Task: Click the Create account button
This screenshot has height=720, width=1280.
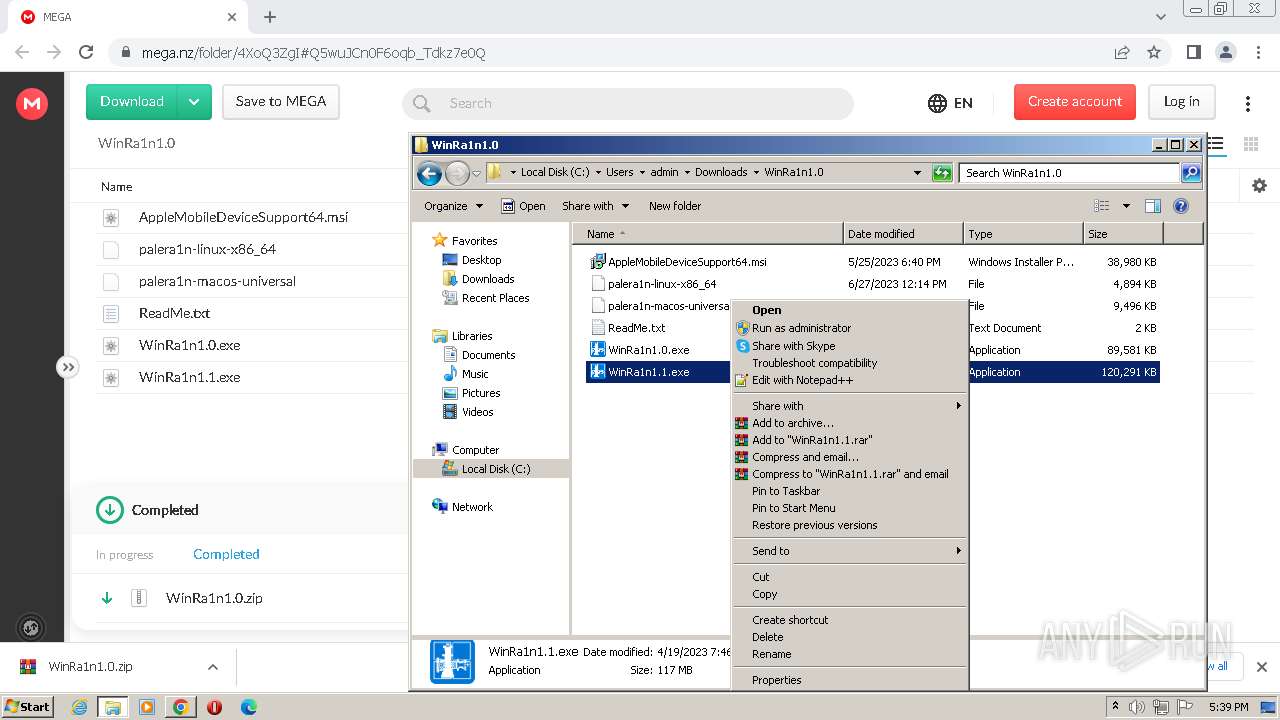Action: [x=1075, y=102]
